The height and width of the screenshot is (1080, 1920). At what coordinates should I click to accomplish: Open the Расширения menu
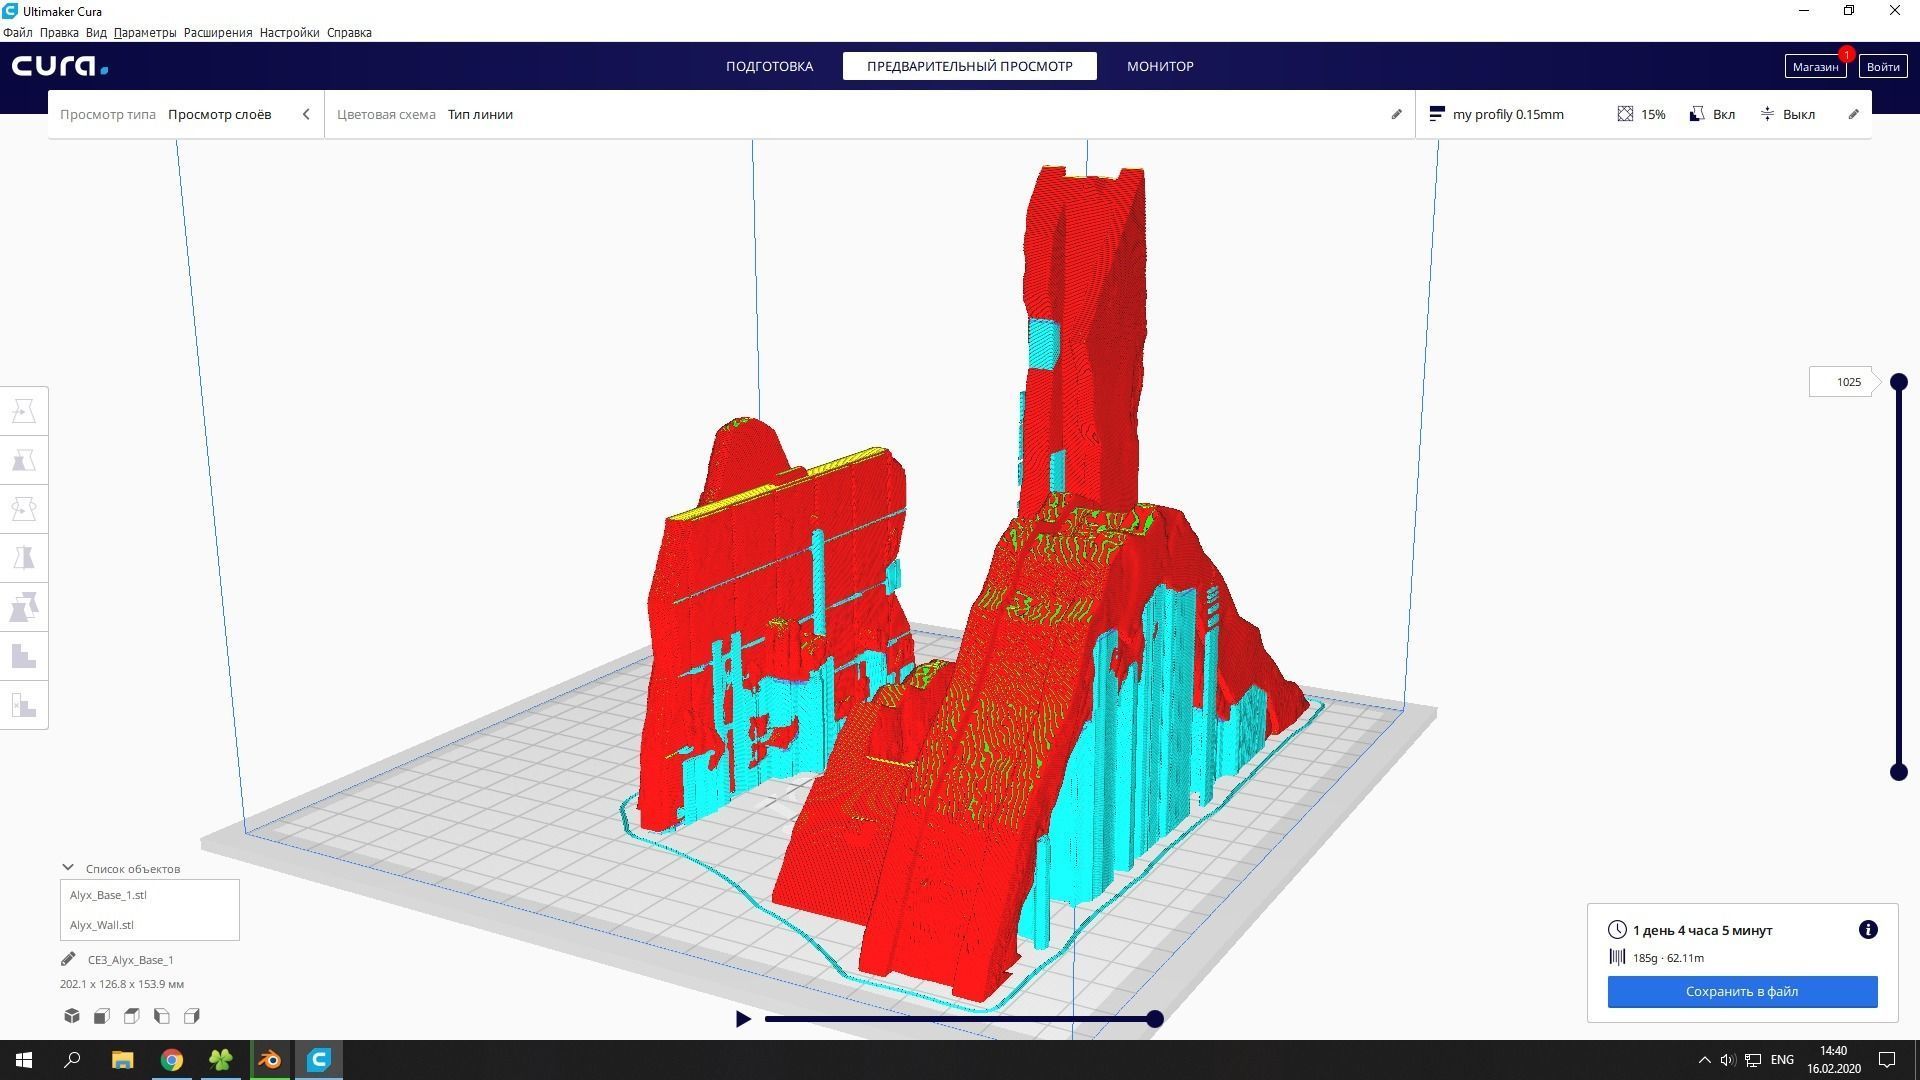pyautogui.click(x=217, y=32)
